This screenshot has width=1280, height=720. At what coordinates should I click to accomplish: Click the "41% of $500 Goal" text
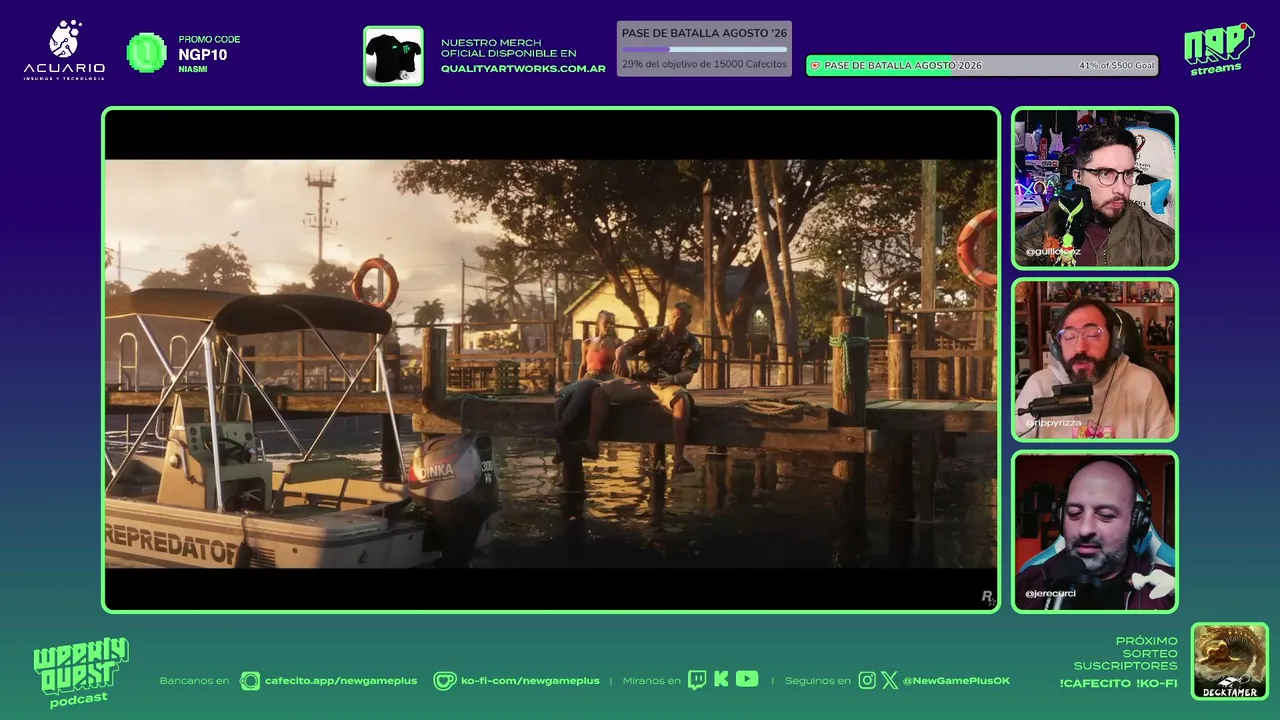pos(1116,65)
